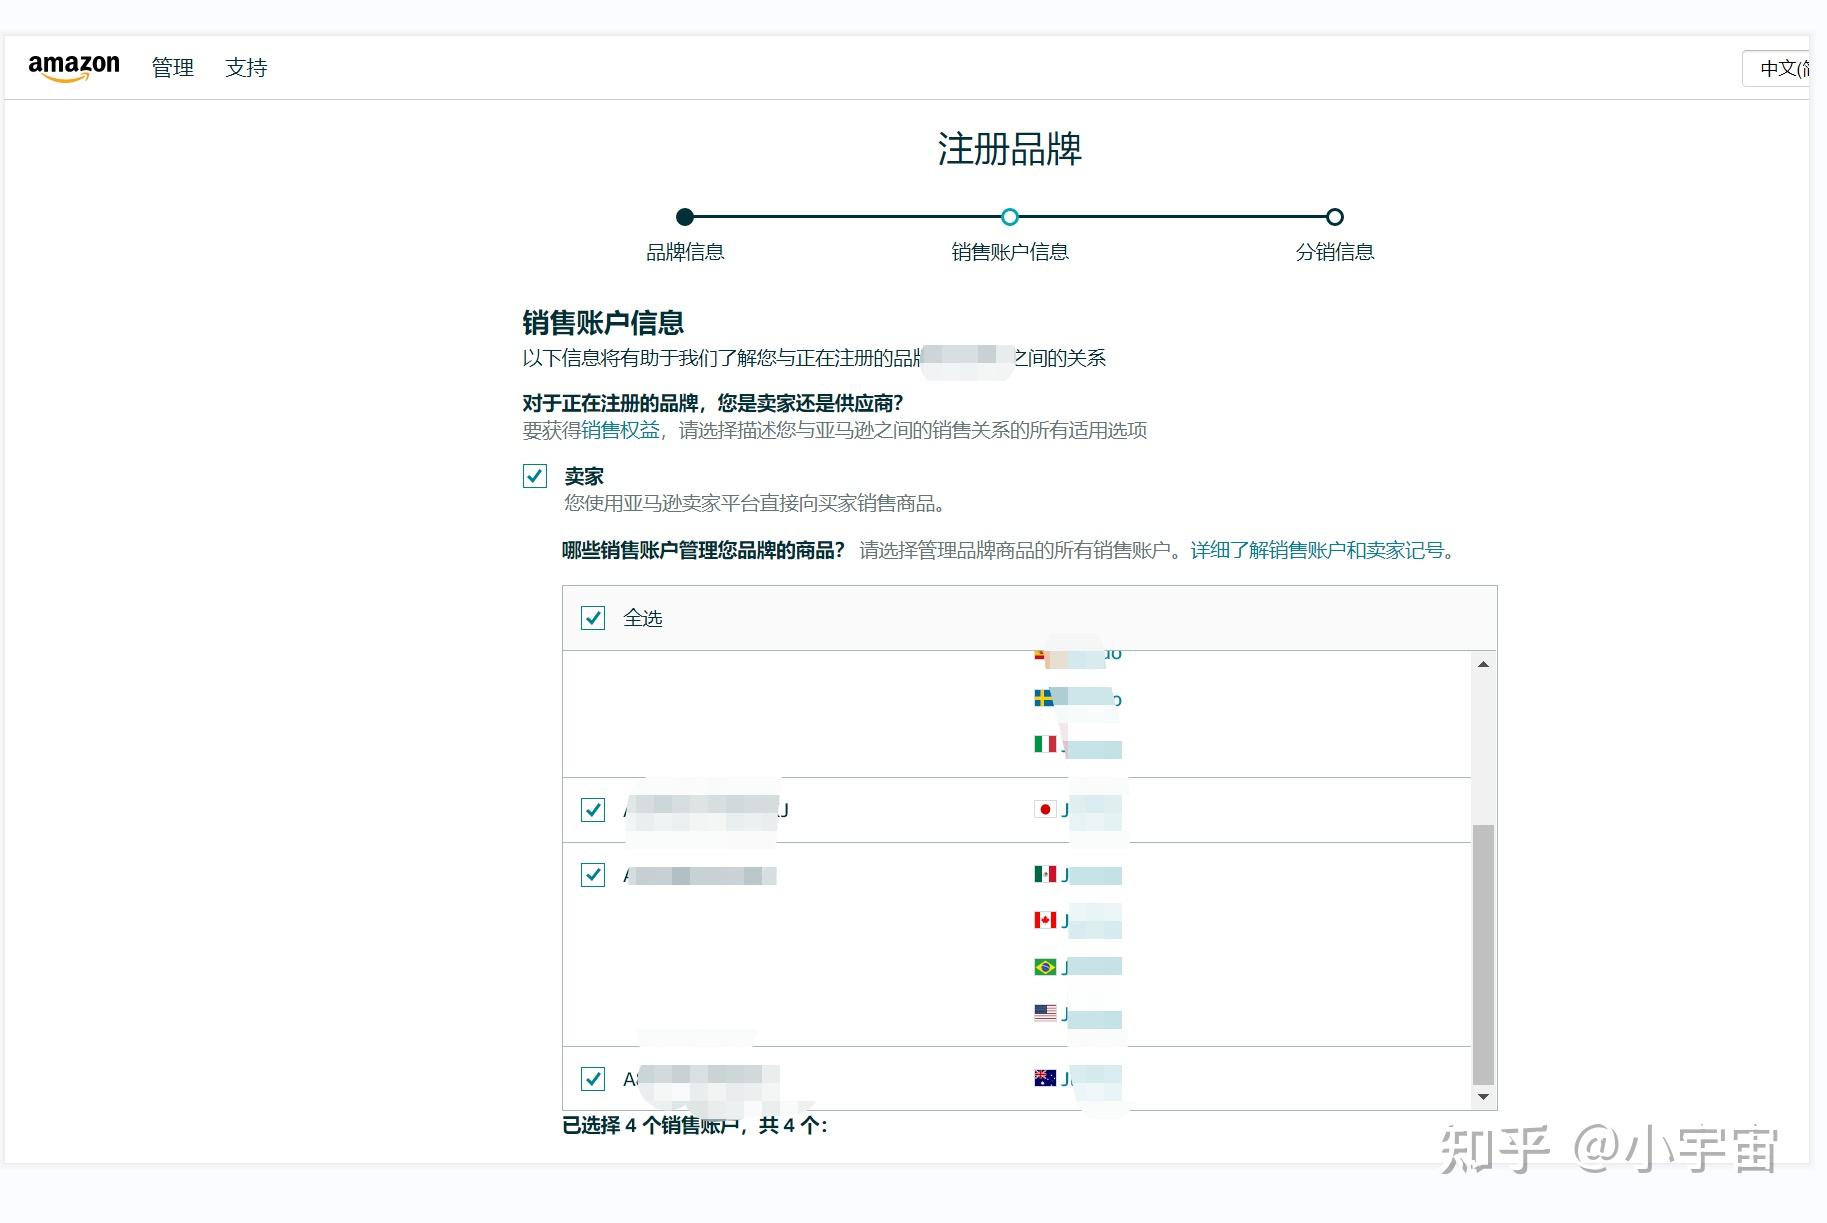
Task: Click the 品牌信息 step label
Action: pyautogui.click(x=685, y=252)
